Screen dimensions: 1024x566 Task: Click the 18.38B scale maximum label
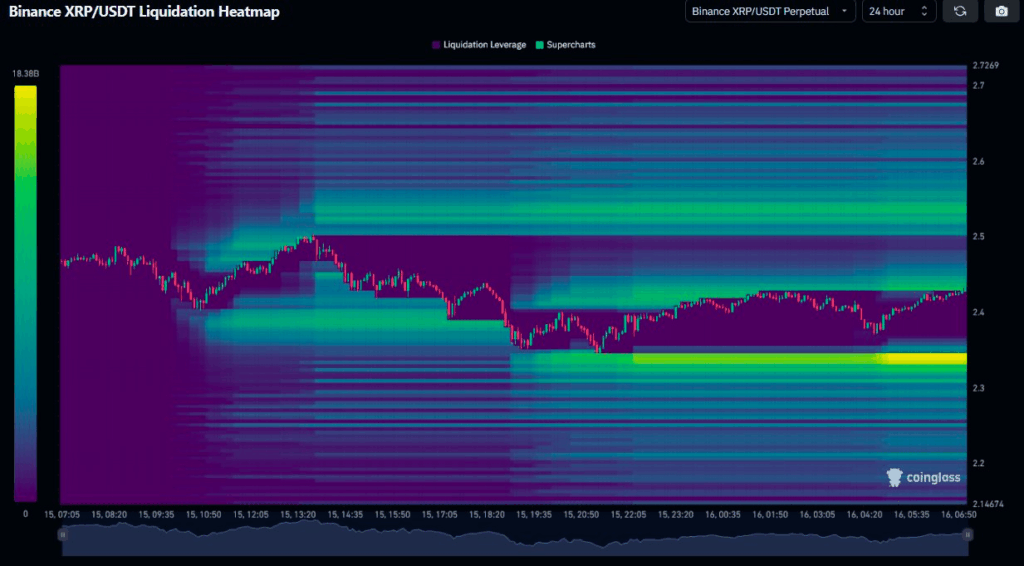[x=25, y=74]
